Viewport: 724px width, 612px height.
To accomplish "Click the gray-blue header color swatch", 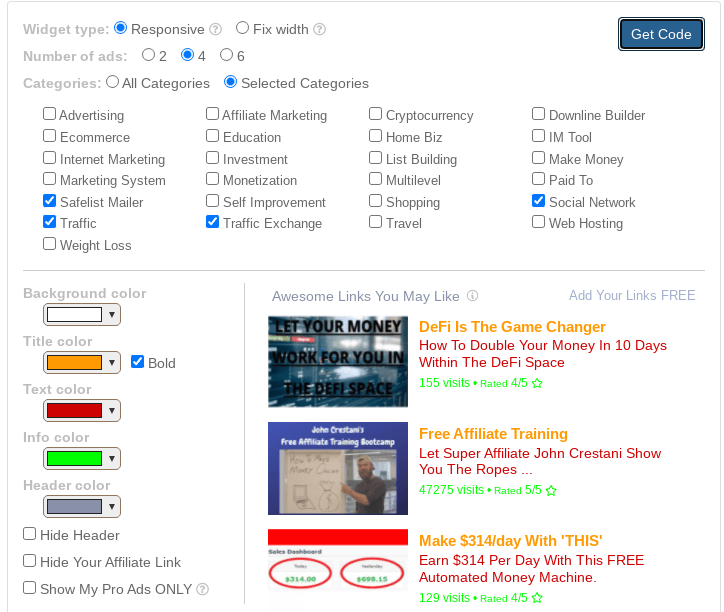I will pos(74,507).
